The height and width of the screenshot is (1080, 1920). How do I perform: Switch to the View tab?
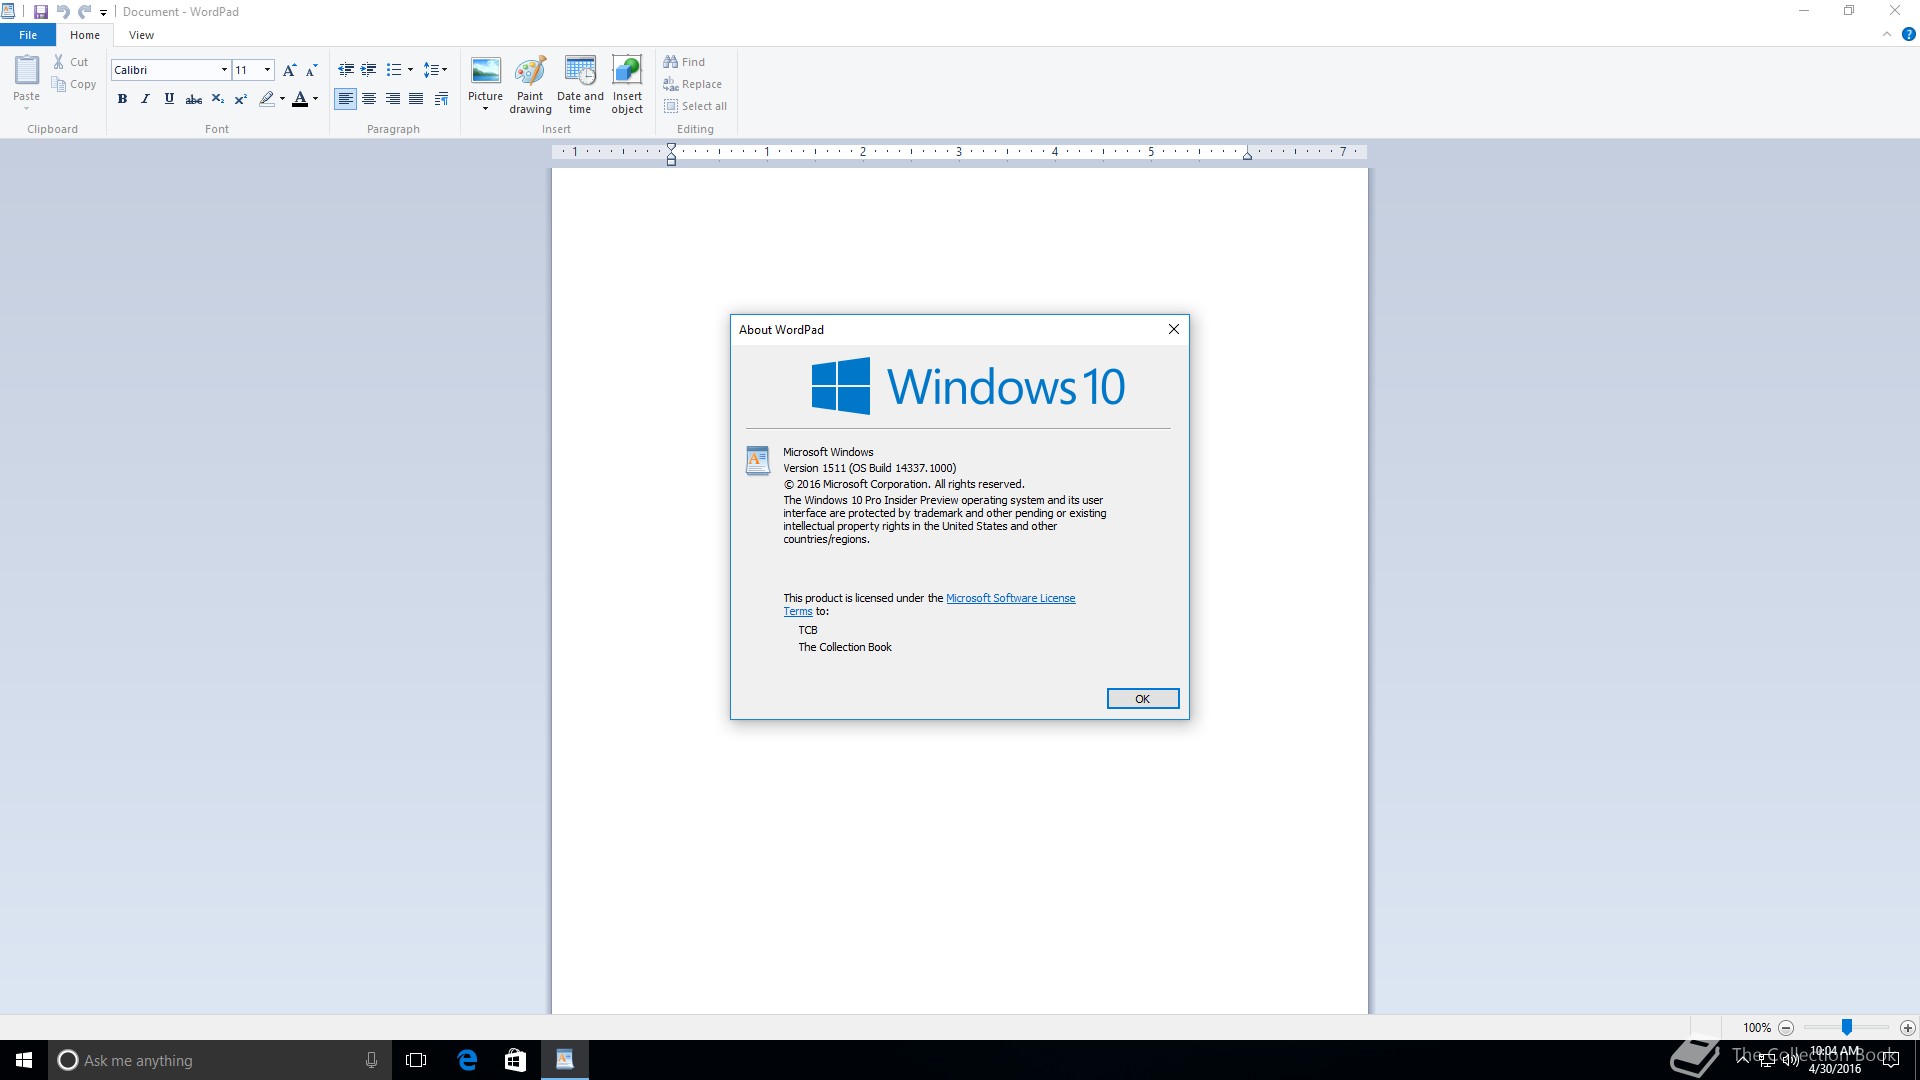pyautogui.click(x=141, y=35)
